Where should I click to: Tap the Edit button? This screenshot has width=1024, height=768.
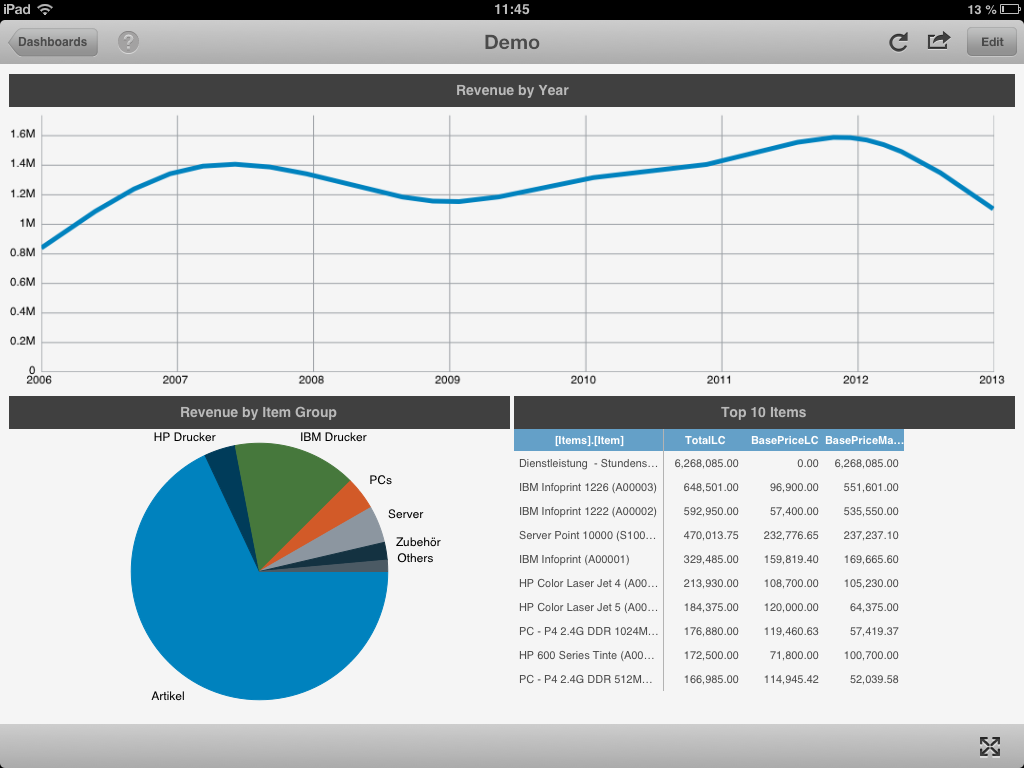pyautogui.click(x=991, y=42)
